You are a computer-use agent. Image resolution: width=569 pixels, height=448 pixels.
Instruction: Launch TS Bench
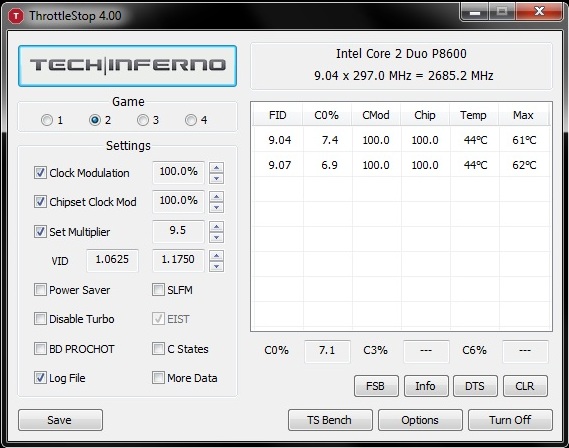[330, 420]
